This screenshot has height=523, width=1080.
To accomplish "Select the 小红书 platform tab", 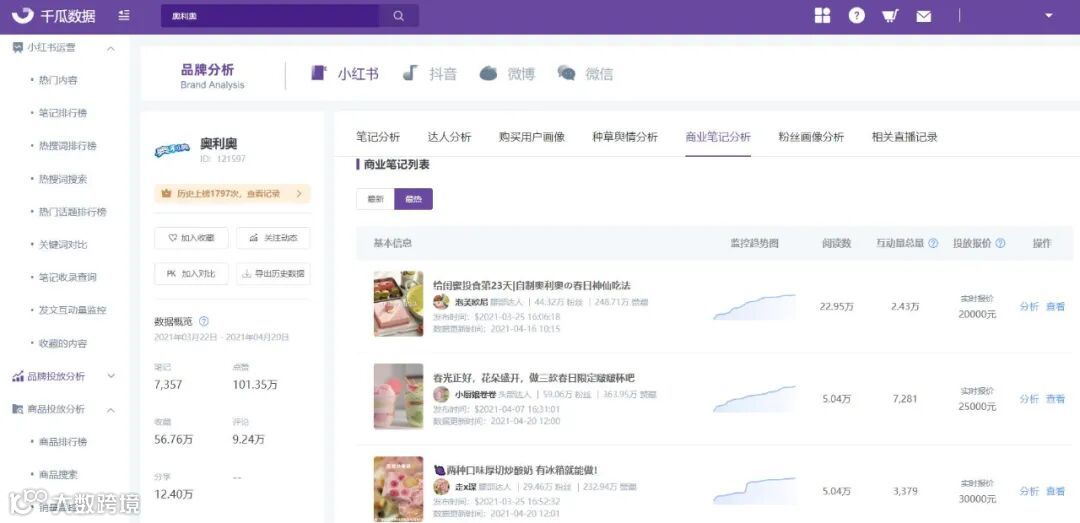I will click(344, 74).
